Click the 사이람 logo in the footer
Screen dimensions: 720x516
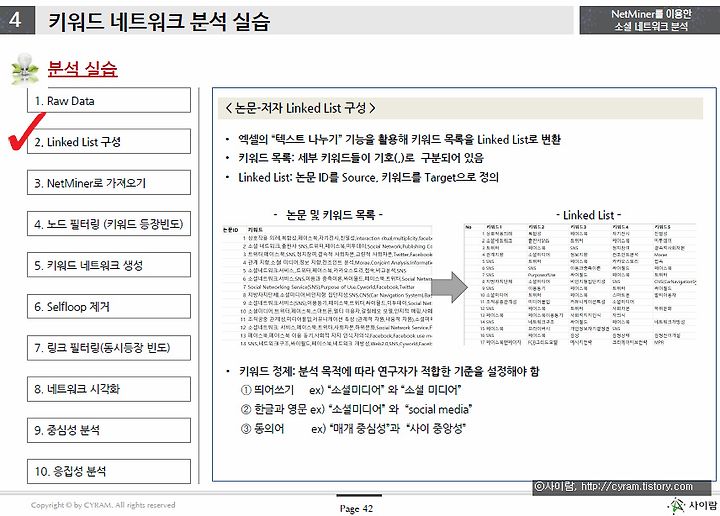(693, 505)
